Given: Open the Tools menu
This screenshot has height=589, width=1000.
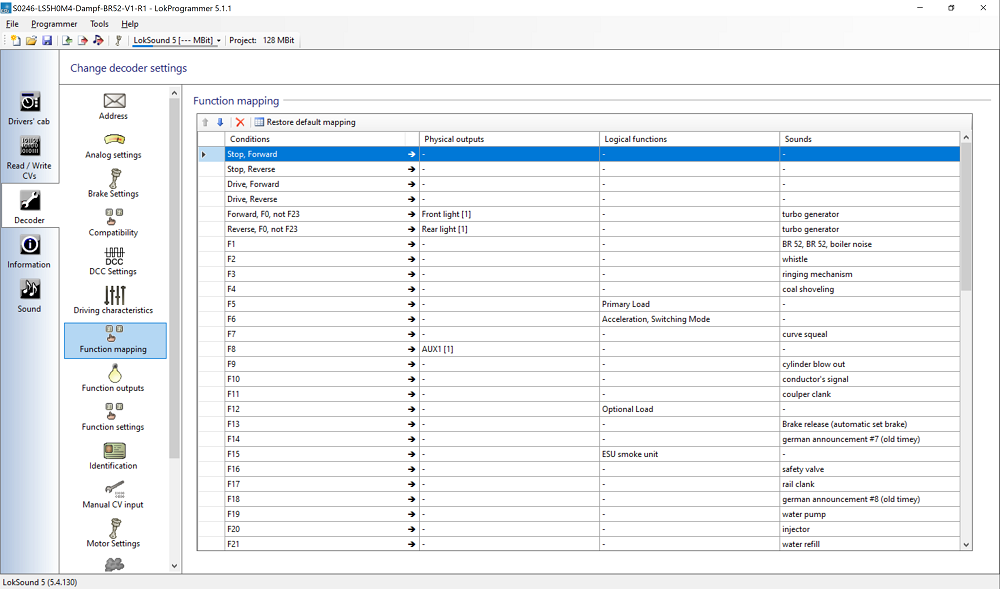Looking at the screenshot, I should 99,24.
